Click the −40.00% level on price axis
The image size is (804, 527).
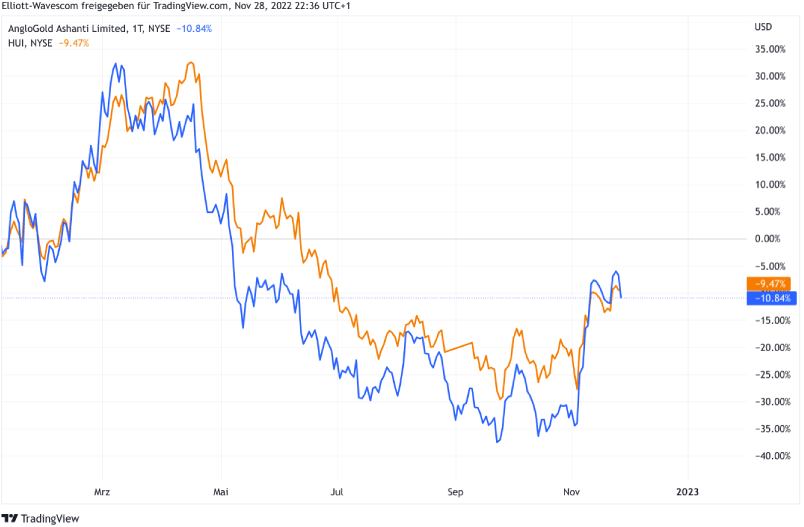click(x=768, y=456)
